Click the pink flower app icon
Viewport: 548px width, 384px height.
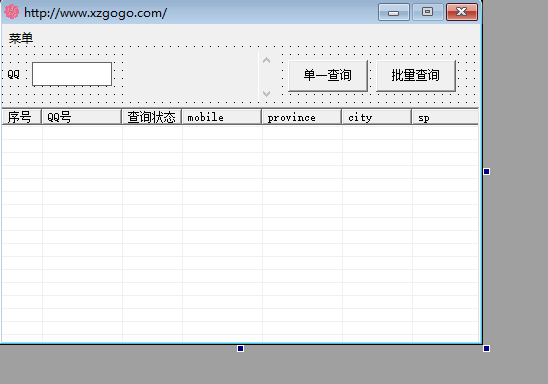point(12,12)
